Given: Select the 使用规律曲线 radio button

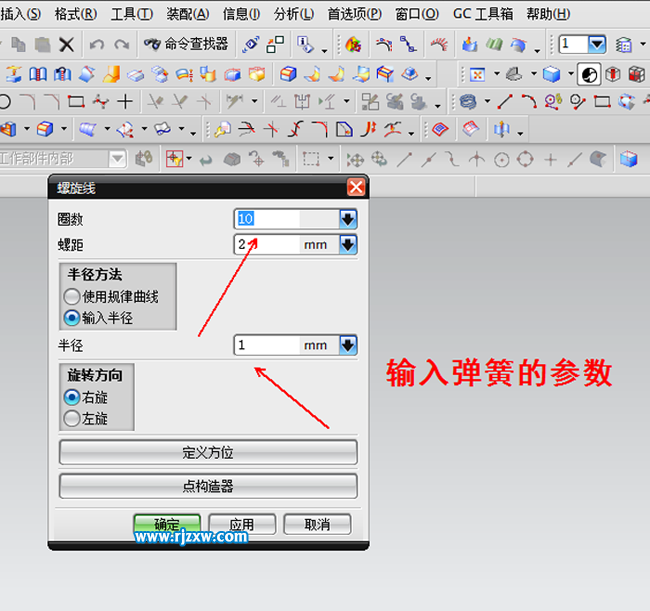Looking at the screenshot, I should (72, 296).
